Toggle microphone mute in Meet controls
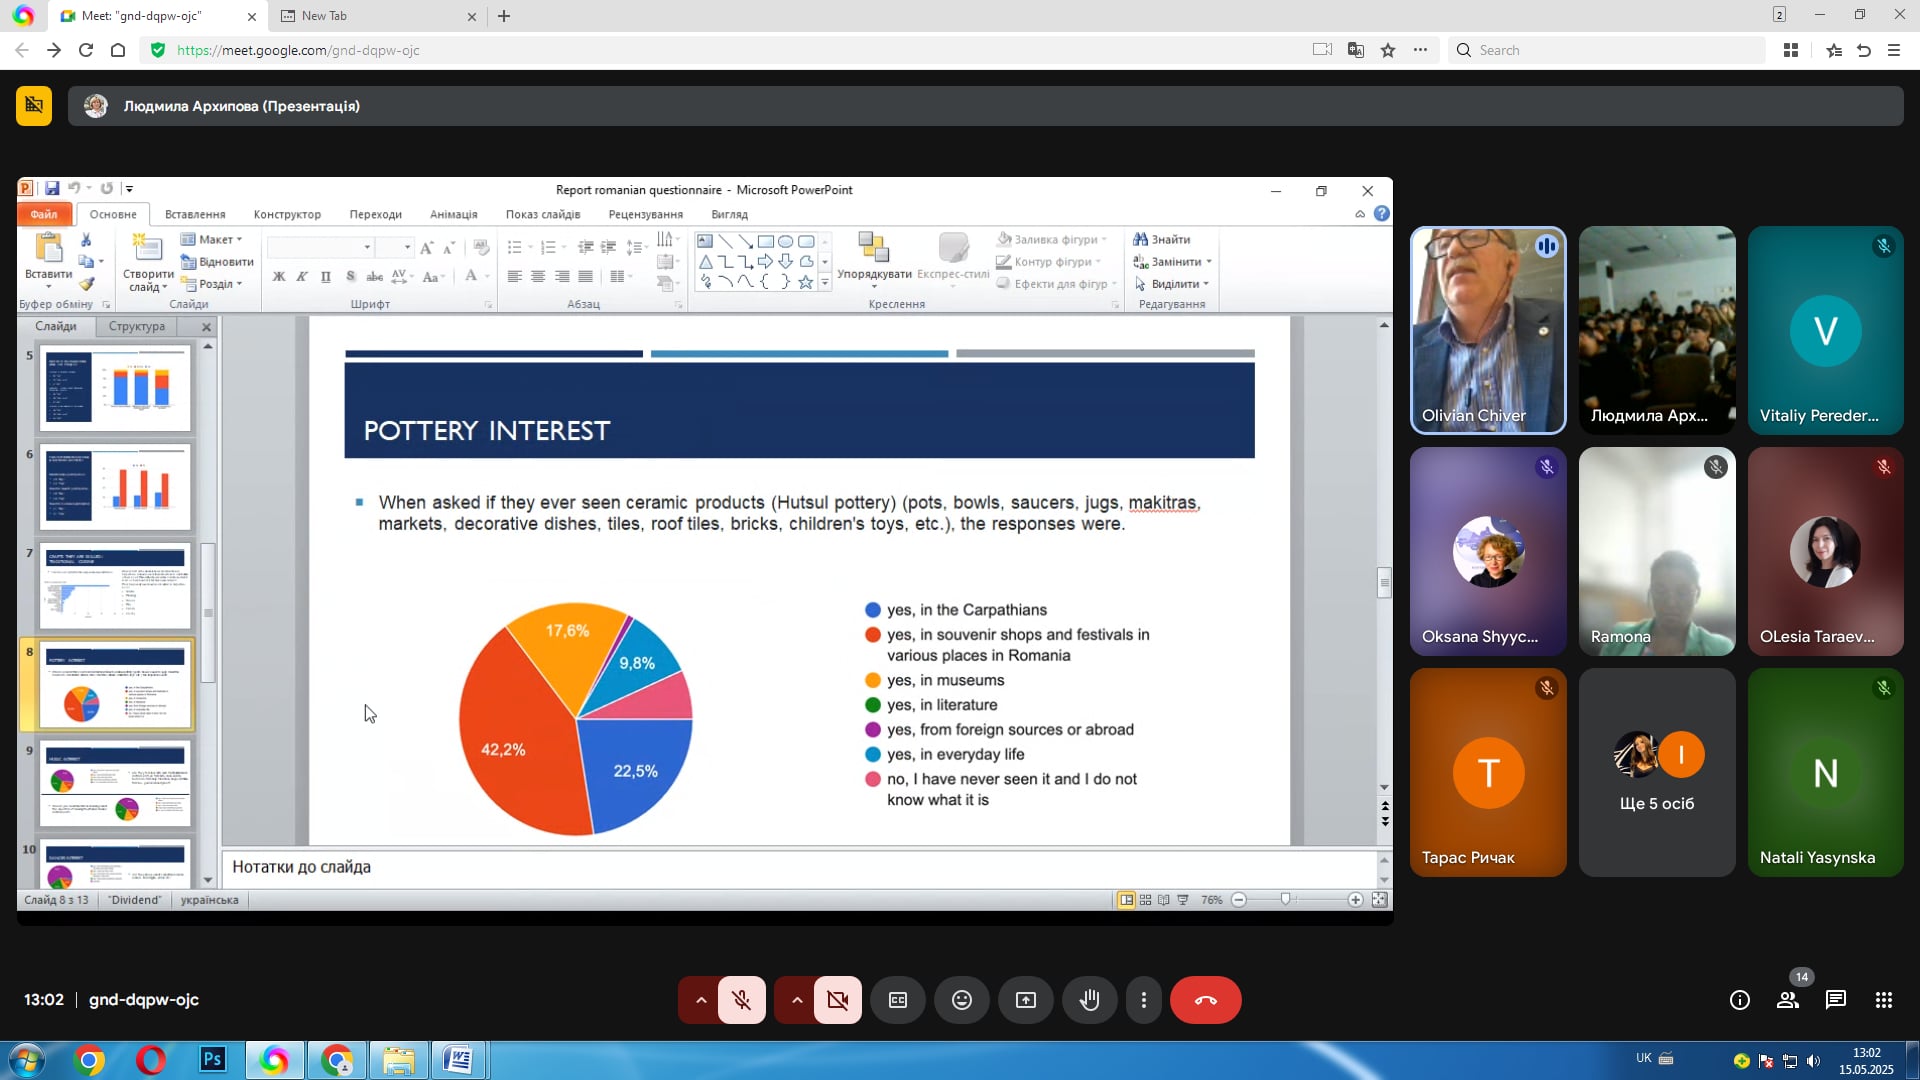This screenshot has height=1080, width=1920. (x=741, y=1000)
